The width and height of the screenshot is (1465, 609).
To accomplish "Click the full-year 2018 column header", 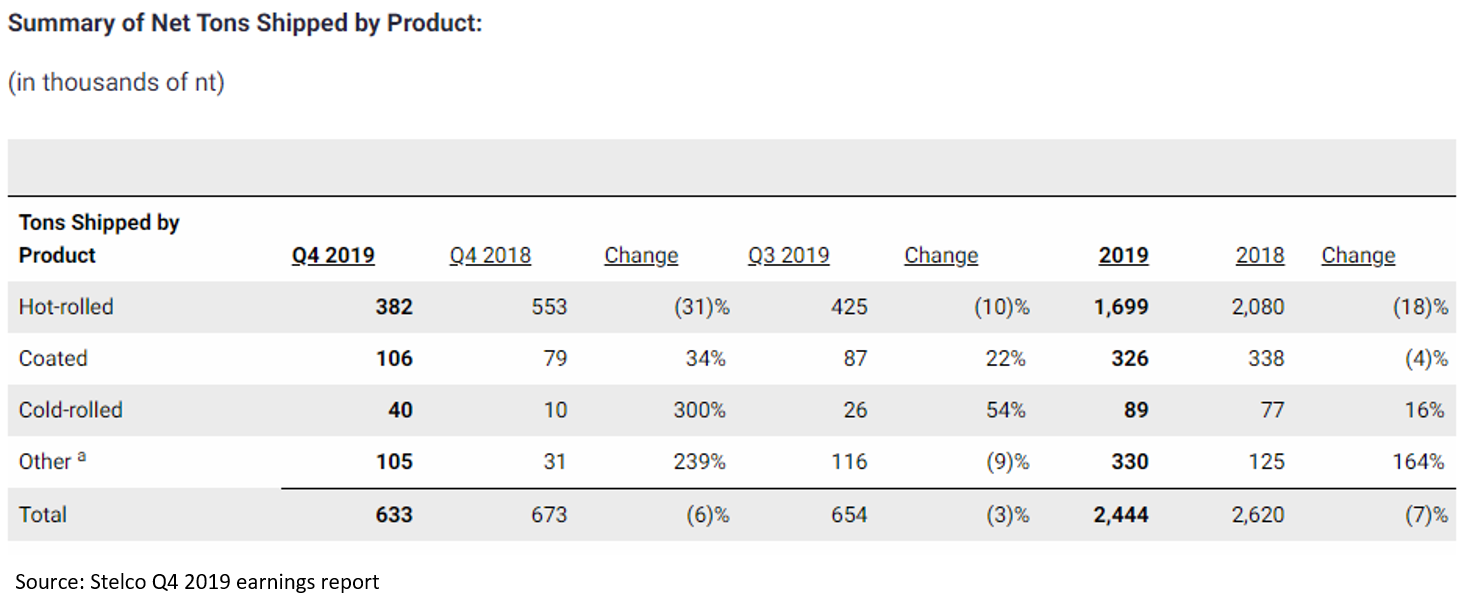I will click(1259, 256).
